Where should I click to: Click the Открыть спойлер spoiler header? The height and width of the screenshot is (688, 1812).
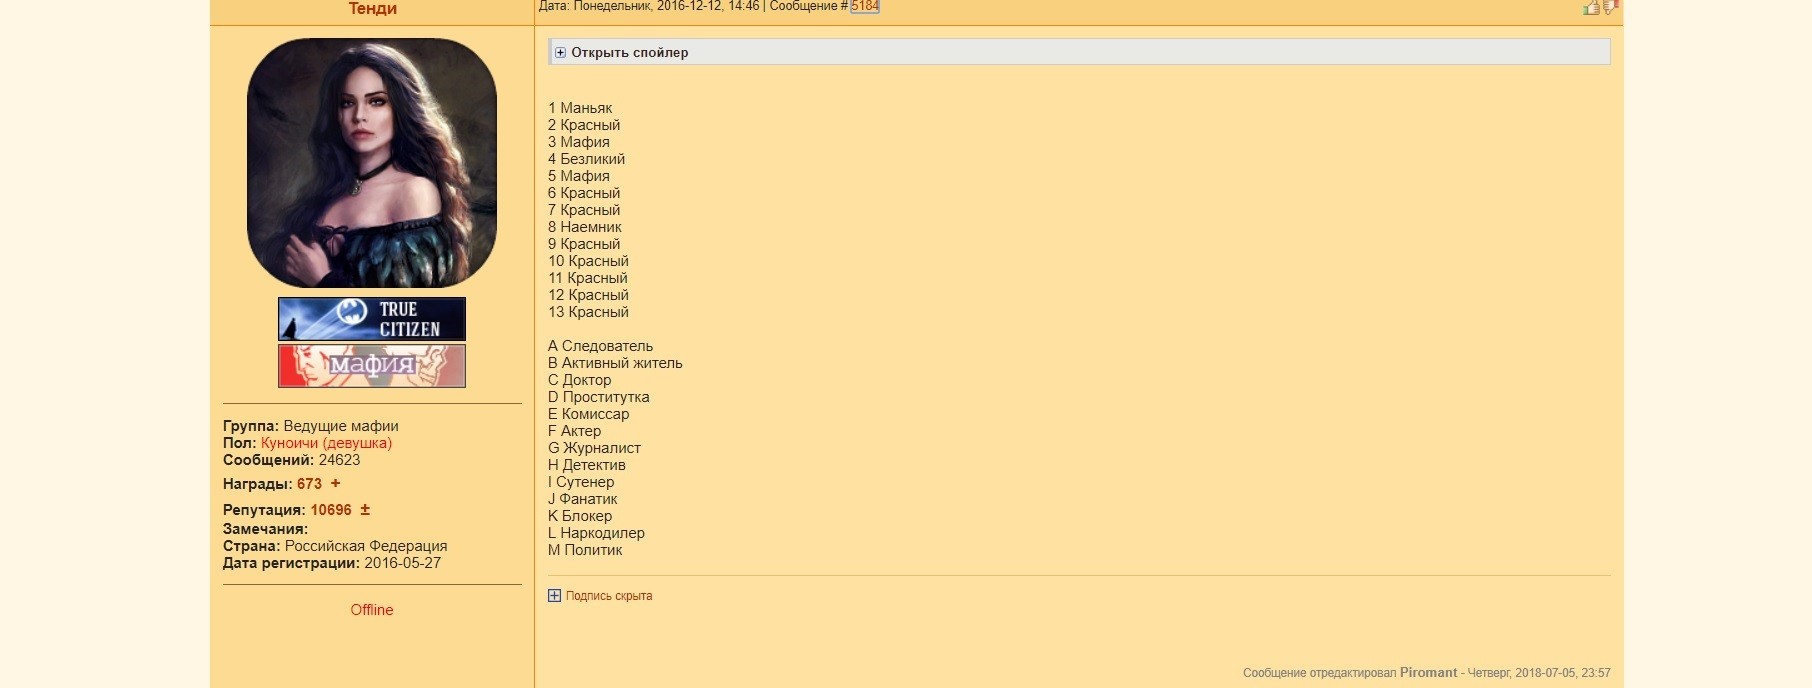1080,52
